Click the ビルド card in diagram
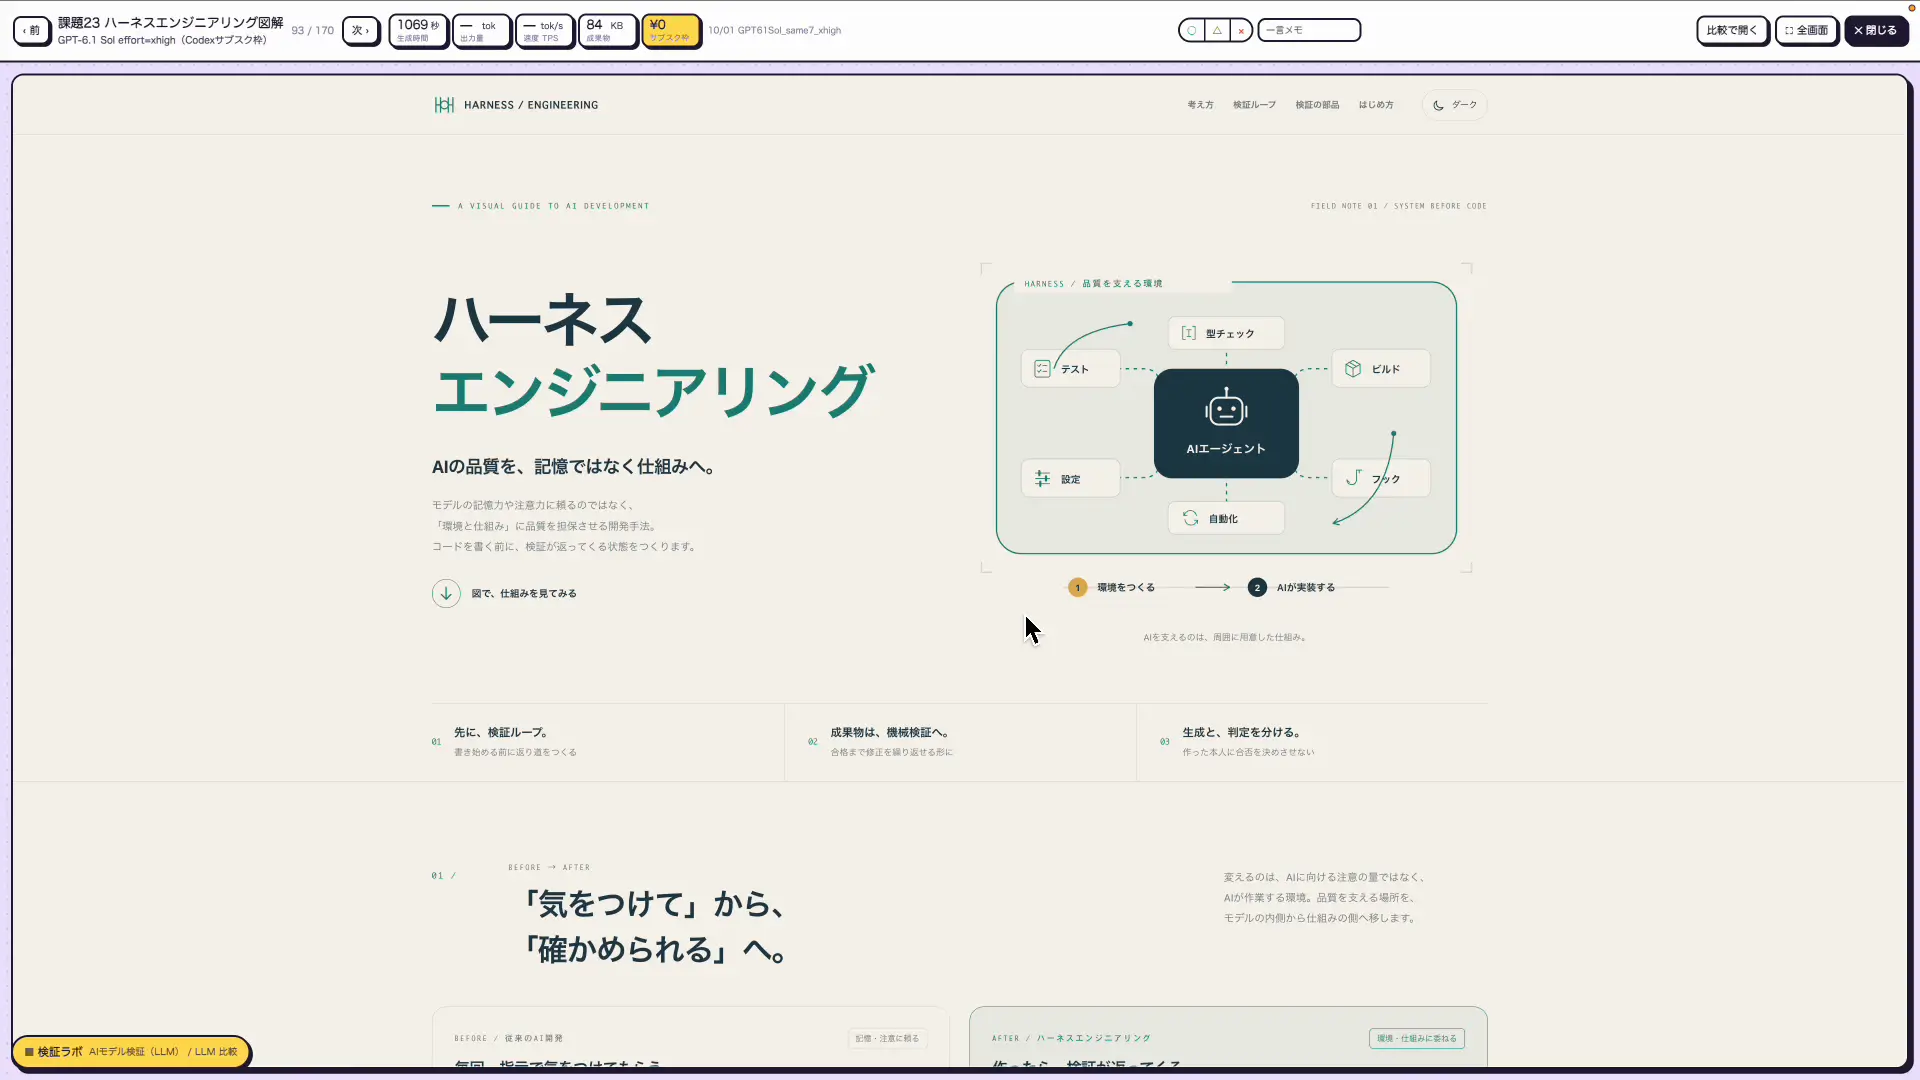 coord(1381,369)
